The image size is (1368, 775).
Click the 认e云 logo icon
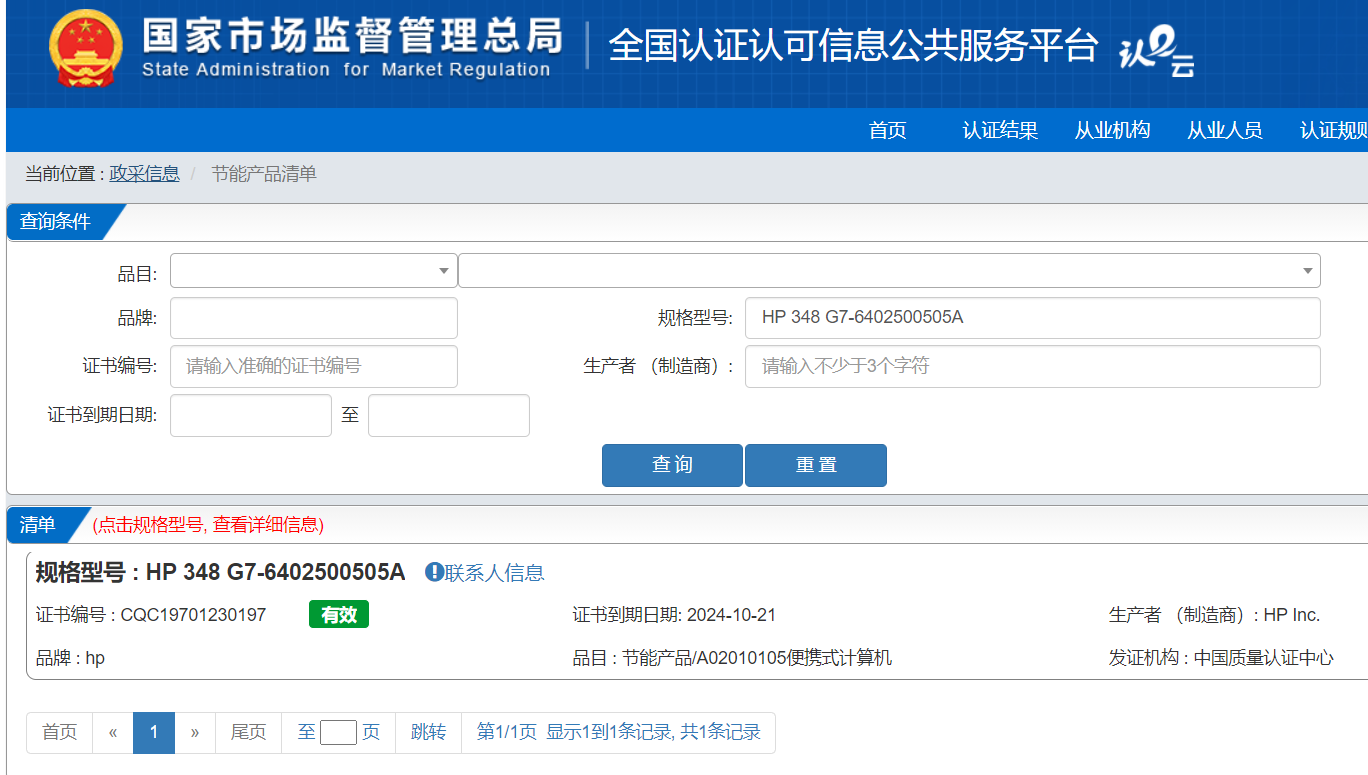pyautogui.click(x=1157, y=52)
